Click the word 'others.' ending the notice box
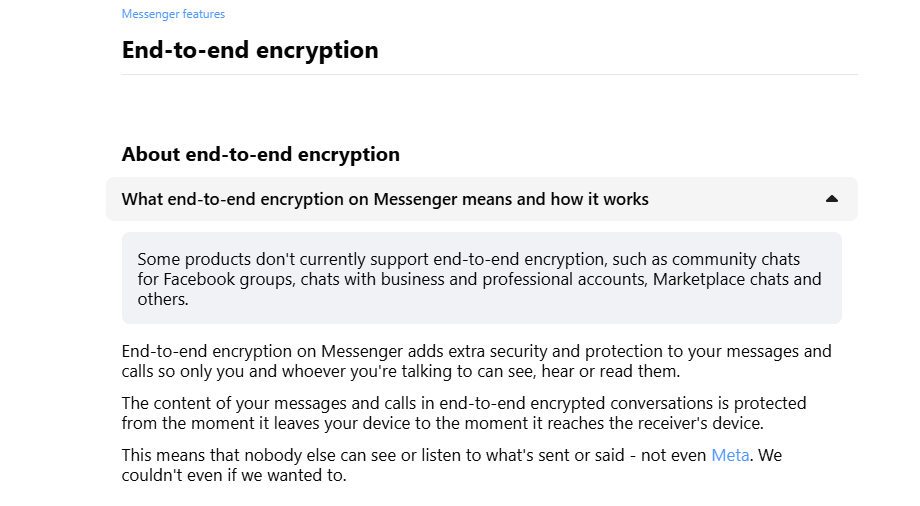 pyautogui.click(x=163, y=299)
